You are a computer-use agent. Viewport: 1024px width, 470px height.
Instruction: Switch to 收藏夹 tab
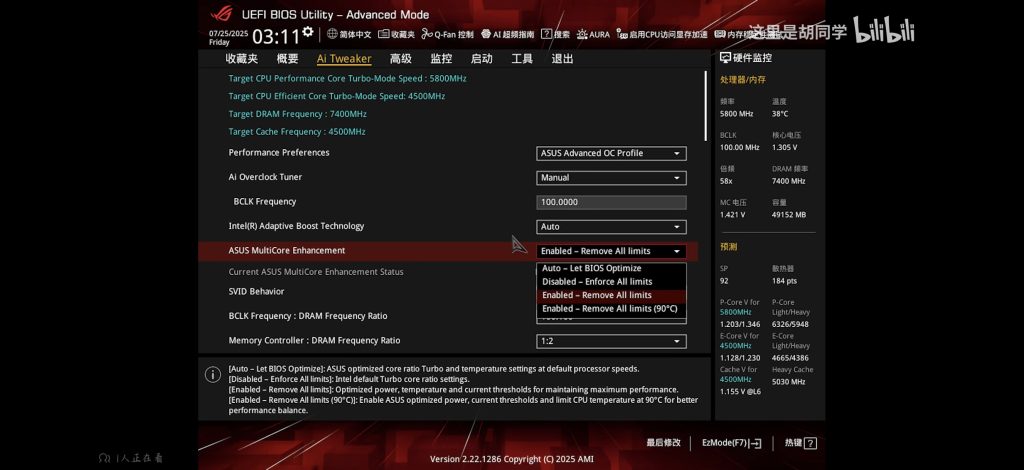[242, 59]
